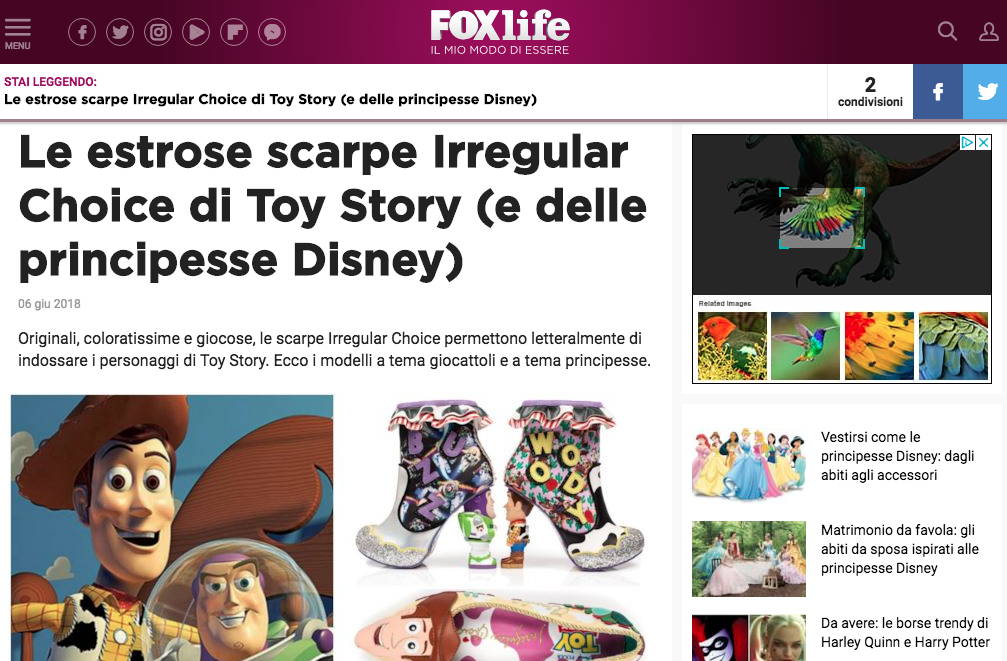This screenshot has height=661, width=1007.
Task: Click the Disney princesses sidebar thumbnail
Action: [749, 463]
